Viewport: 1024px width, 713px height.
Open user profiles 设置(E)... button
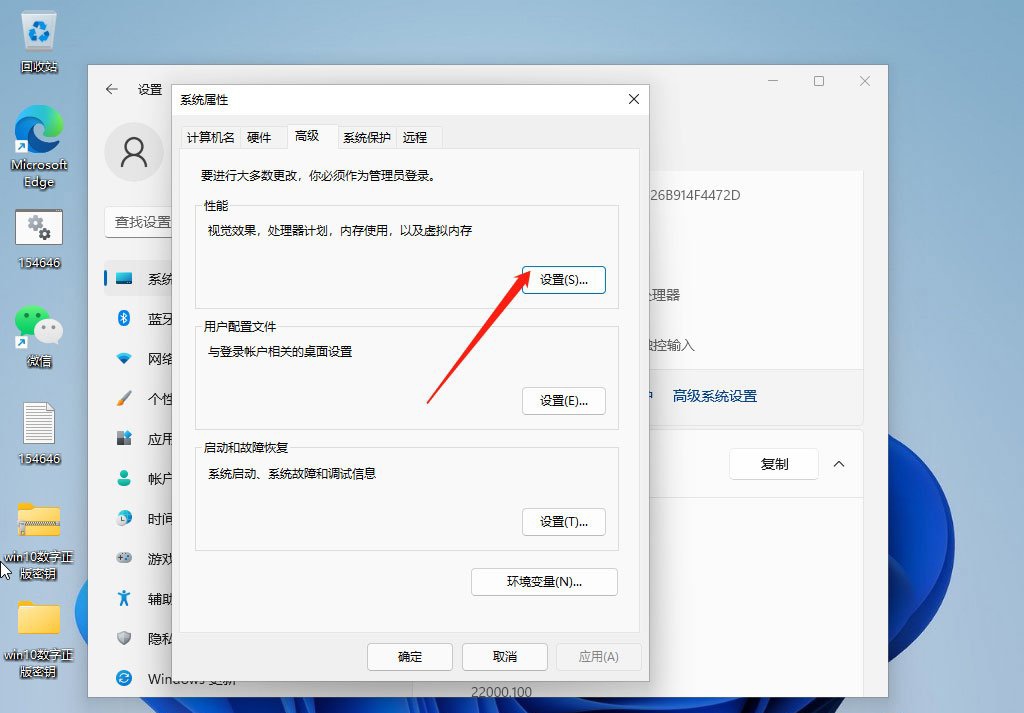point(564,401)
